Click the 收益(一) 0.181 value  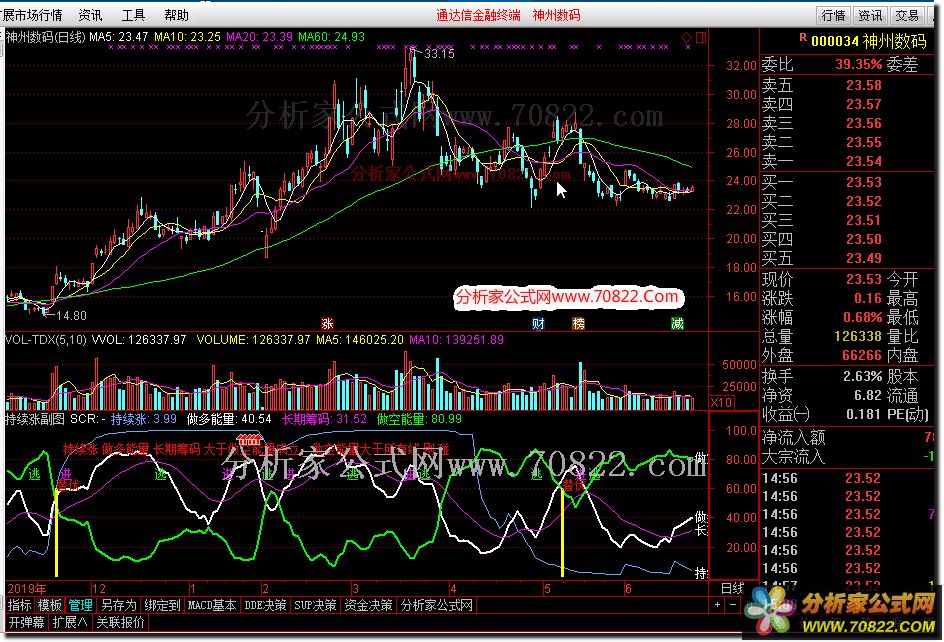tap(863, 414)
